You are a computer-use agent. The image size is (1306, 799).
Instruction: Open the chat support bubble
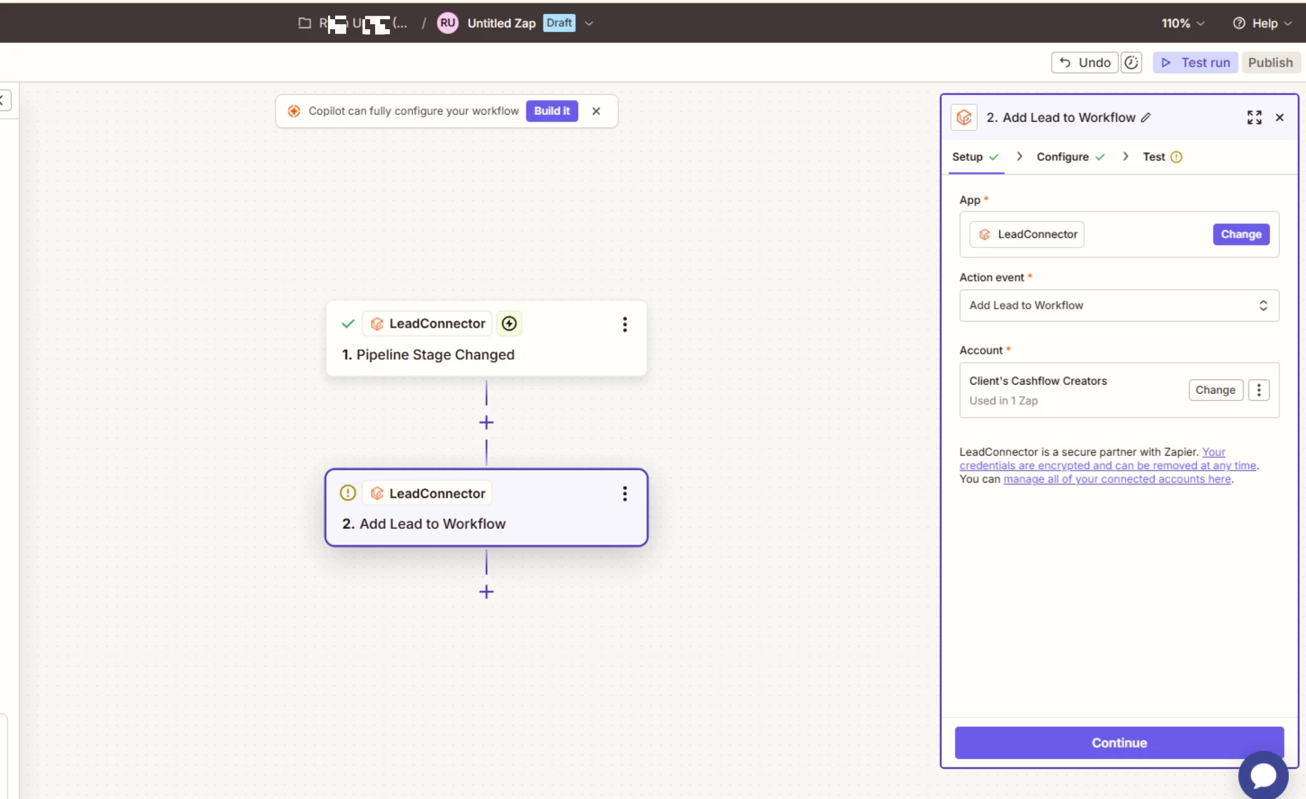(x=1263, y=775)
